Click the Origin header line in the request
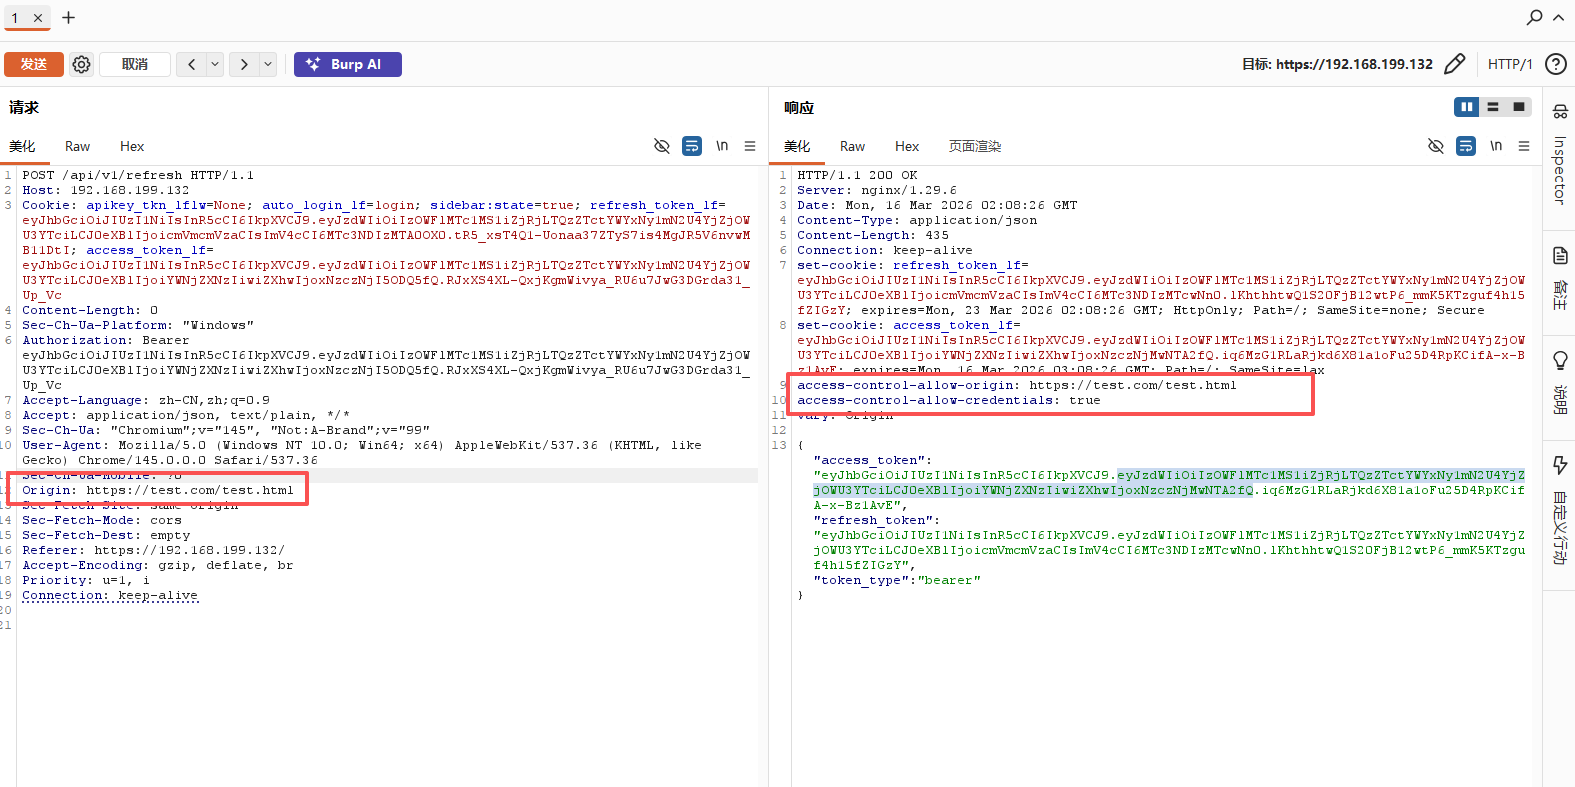 coord(158,490)
